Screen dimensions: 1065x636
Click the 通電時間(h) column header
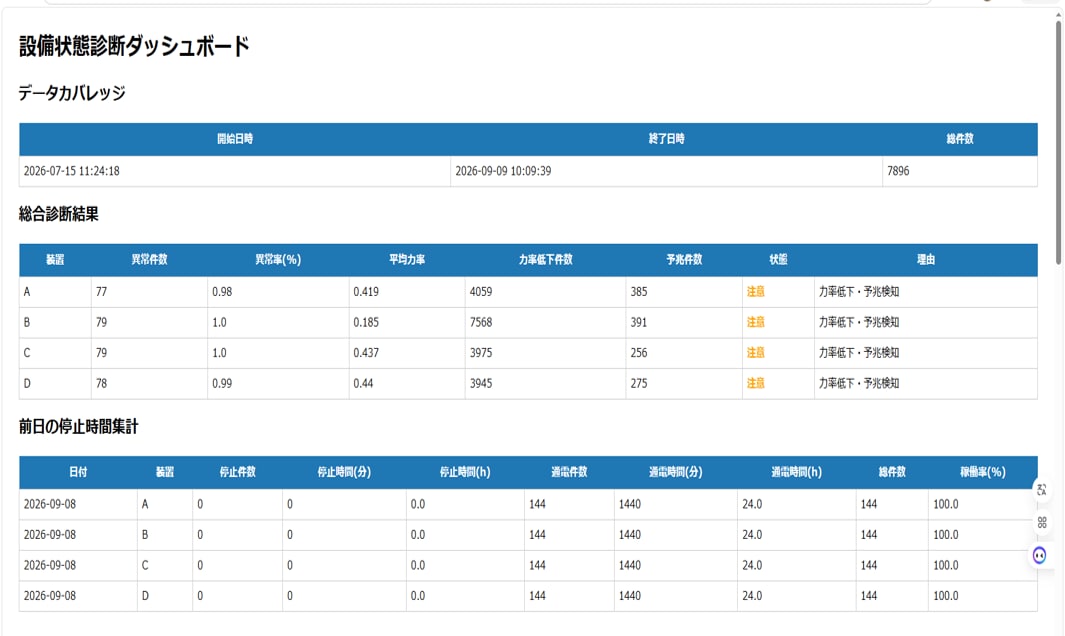(797, 472)
